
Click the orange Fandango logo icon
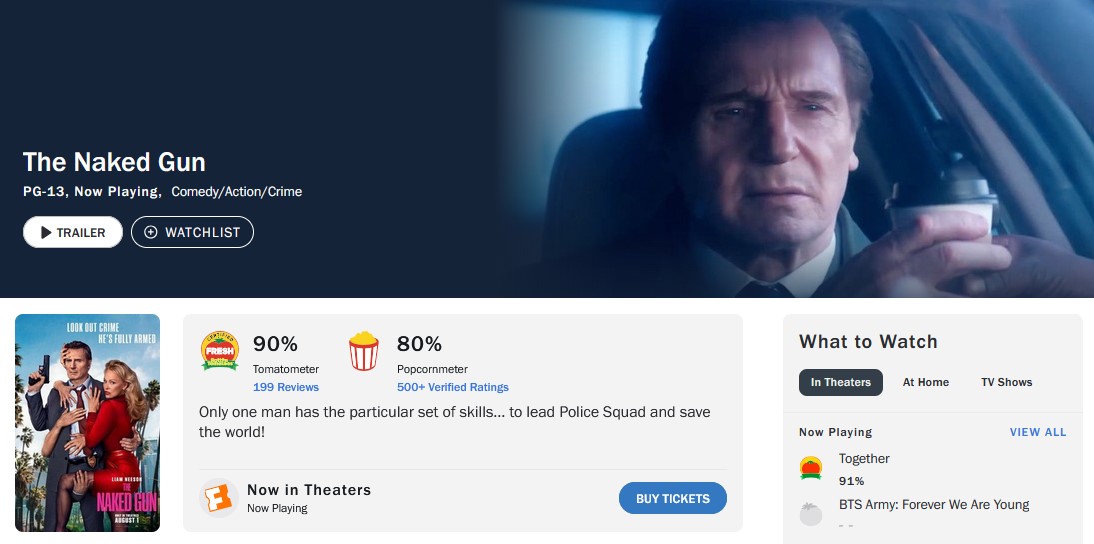pyautogui.click(x=218, y=498)
